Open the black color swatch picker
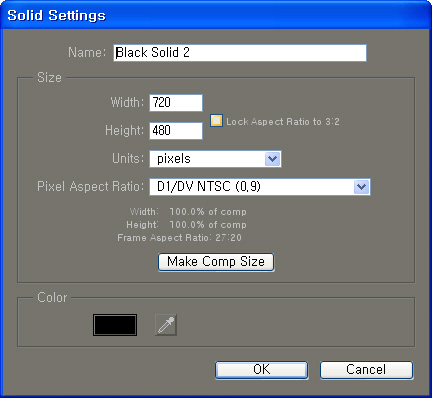Image resolution: width=432 pixels, height=398 pixels. tap(115, 325)
